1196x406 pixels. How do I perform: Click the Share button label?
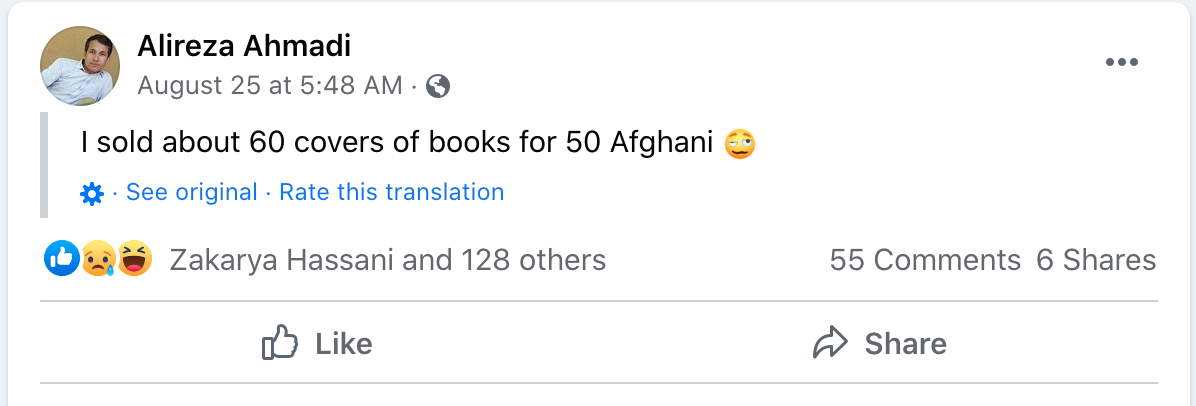[x=905, y=344]
